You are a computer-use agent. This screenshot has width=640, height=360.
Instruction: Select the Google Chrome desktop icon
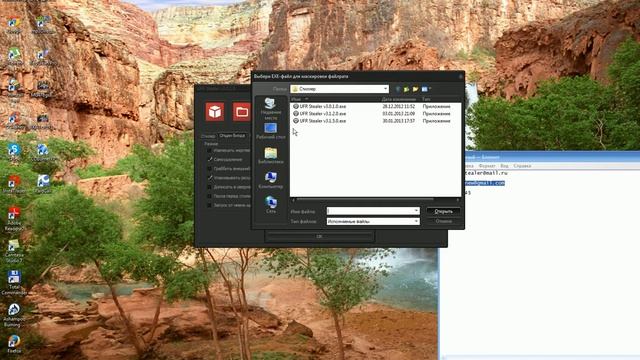tap(13, 23)
